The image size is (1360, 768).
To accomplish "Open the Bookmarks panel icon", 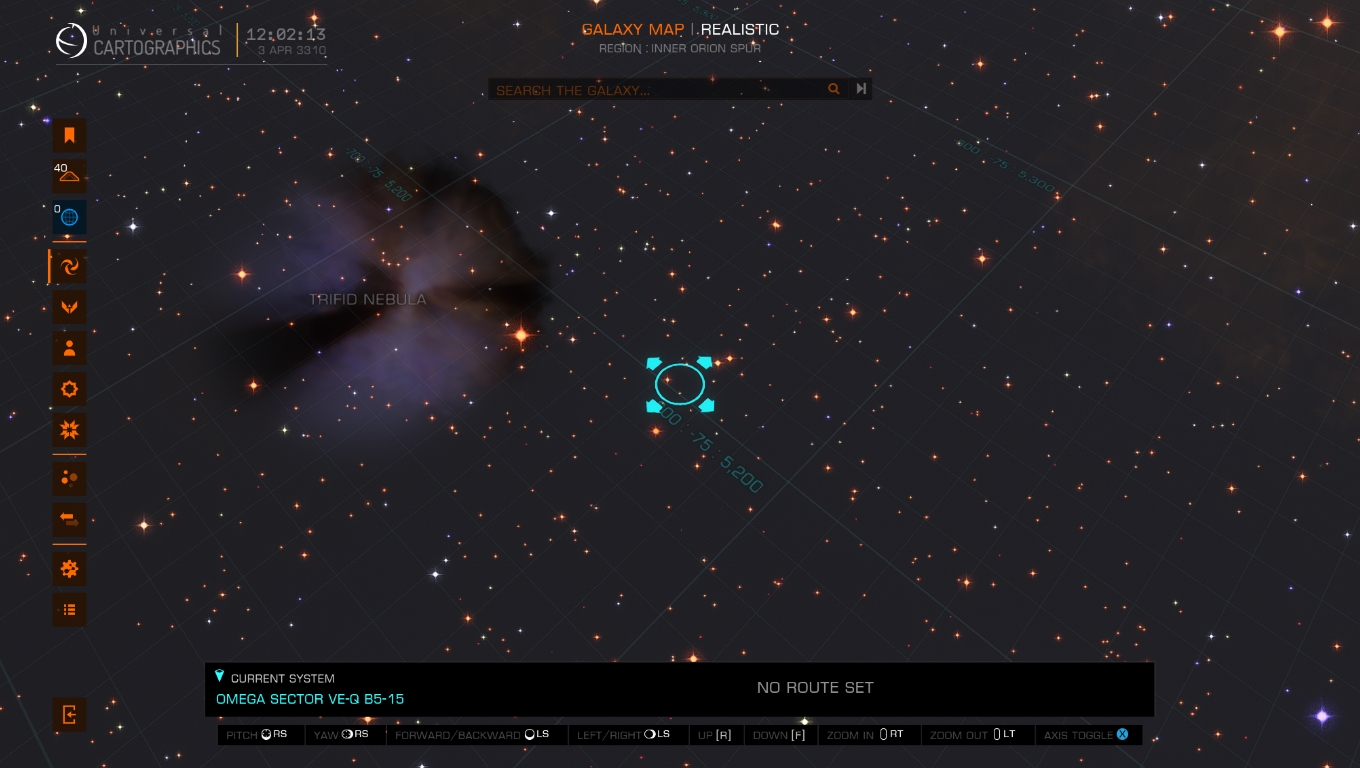I will (69, 135).
